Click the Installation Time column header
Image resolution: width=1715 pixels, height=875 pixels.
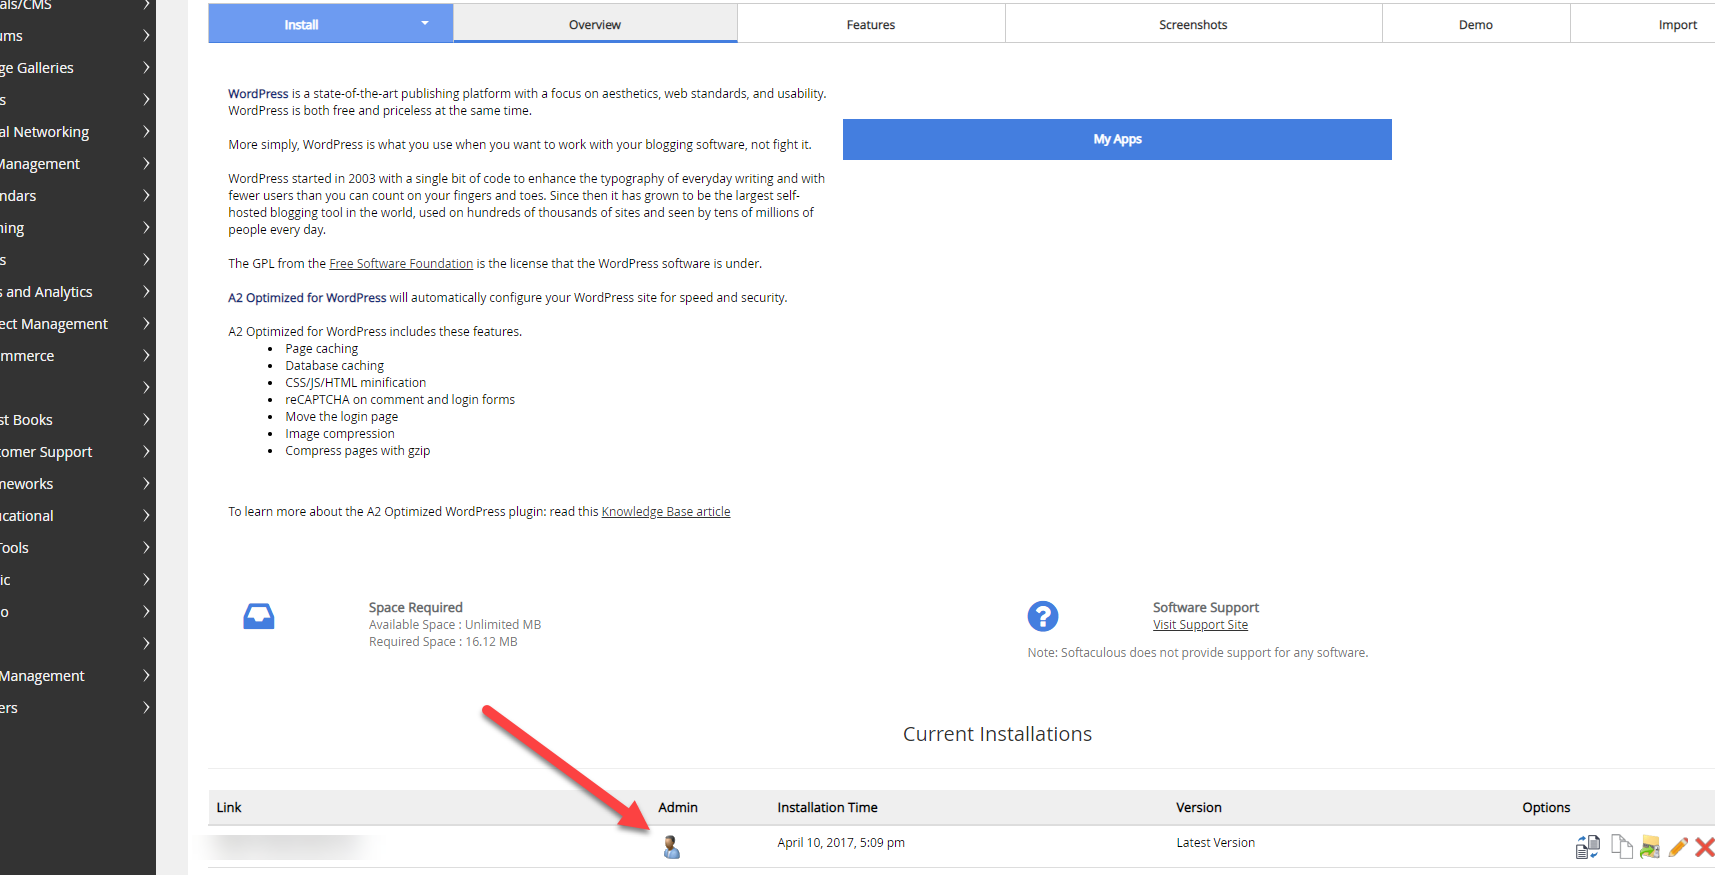[827, 808]
